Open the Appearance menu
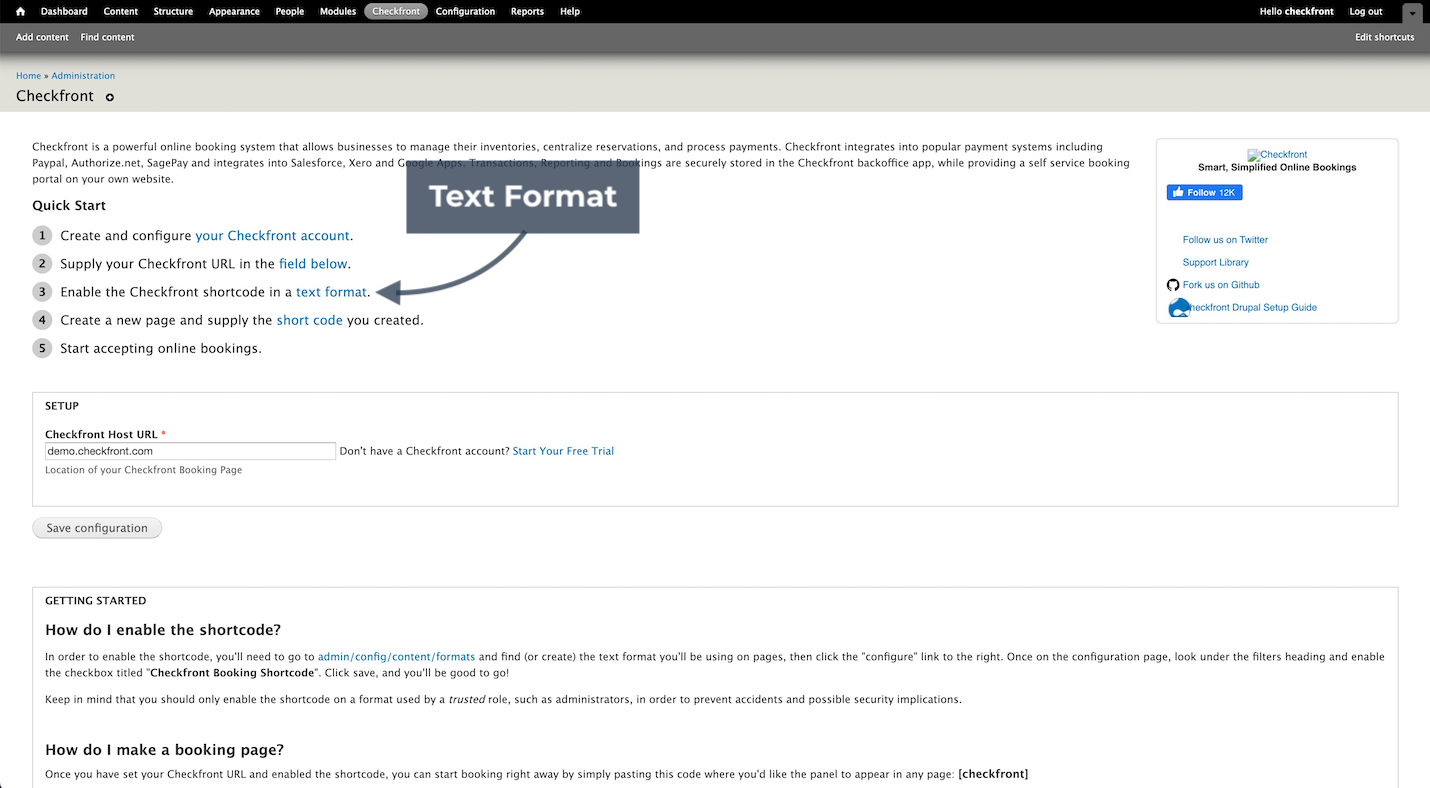 [234, 12]
